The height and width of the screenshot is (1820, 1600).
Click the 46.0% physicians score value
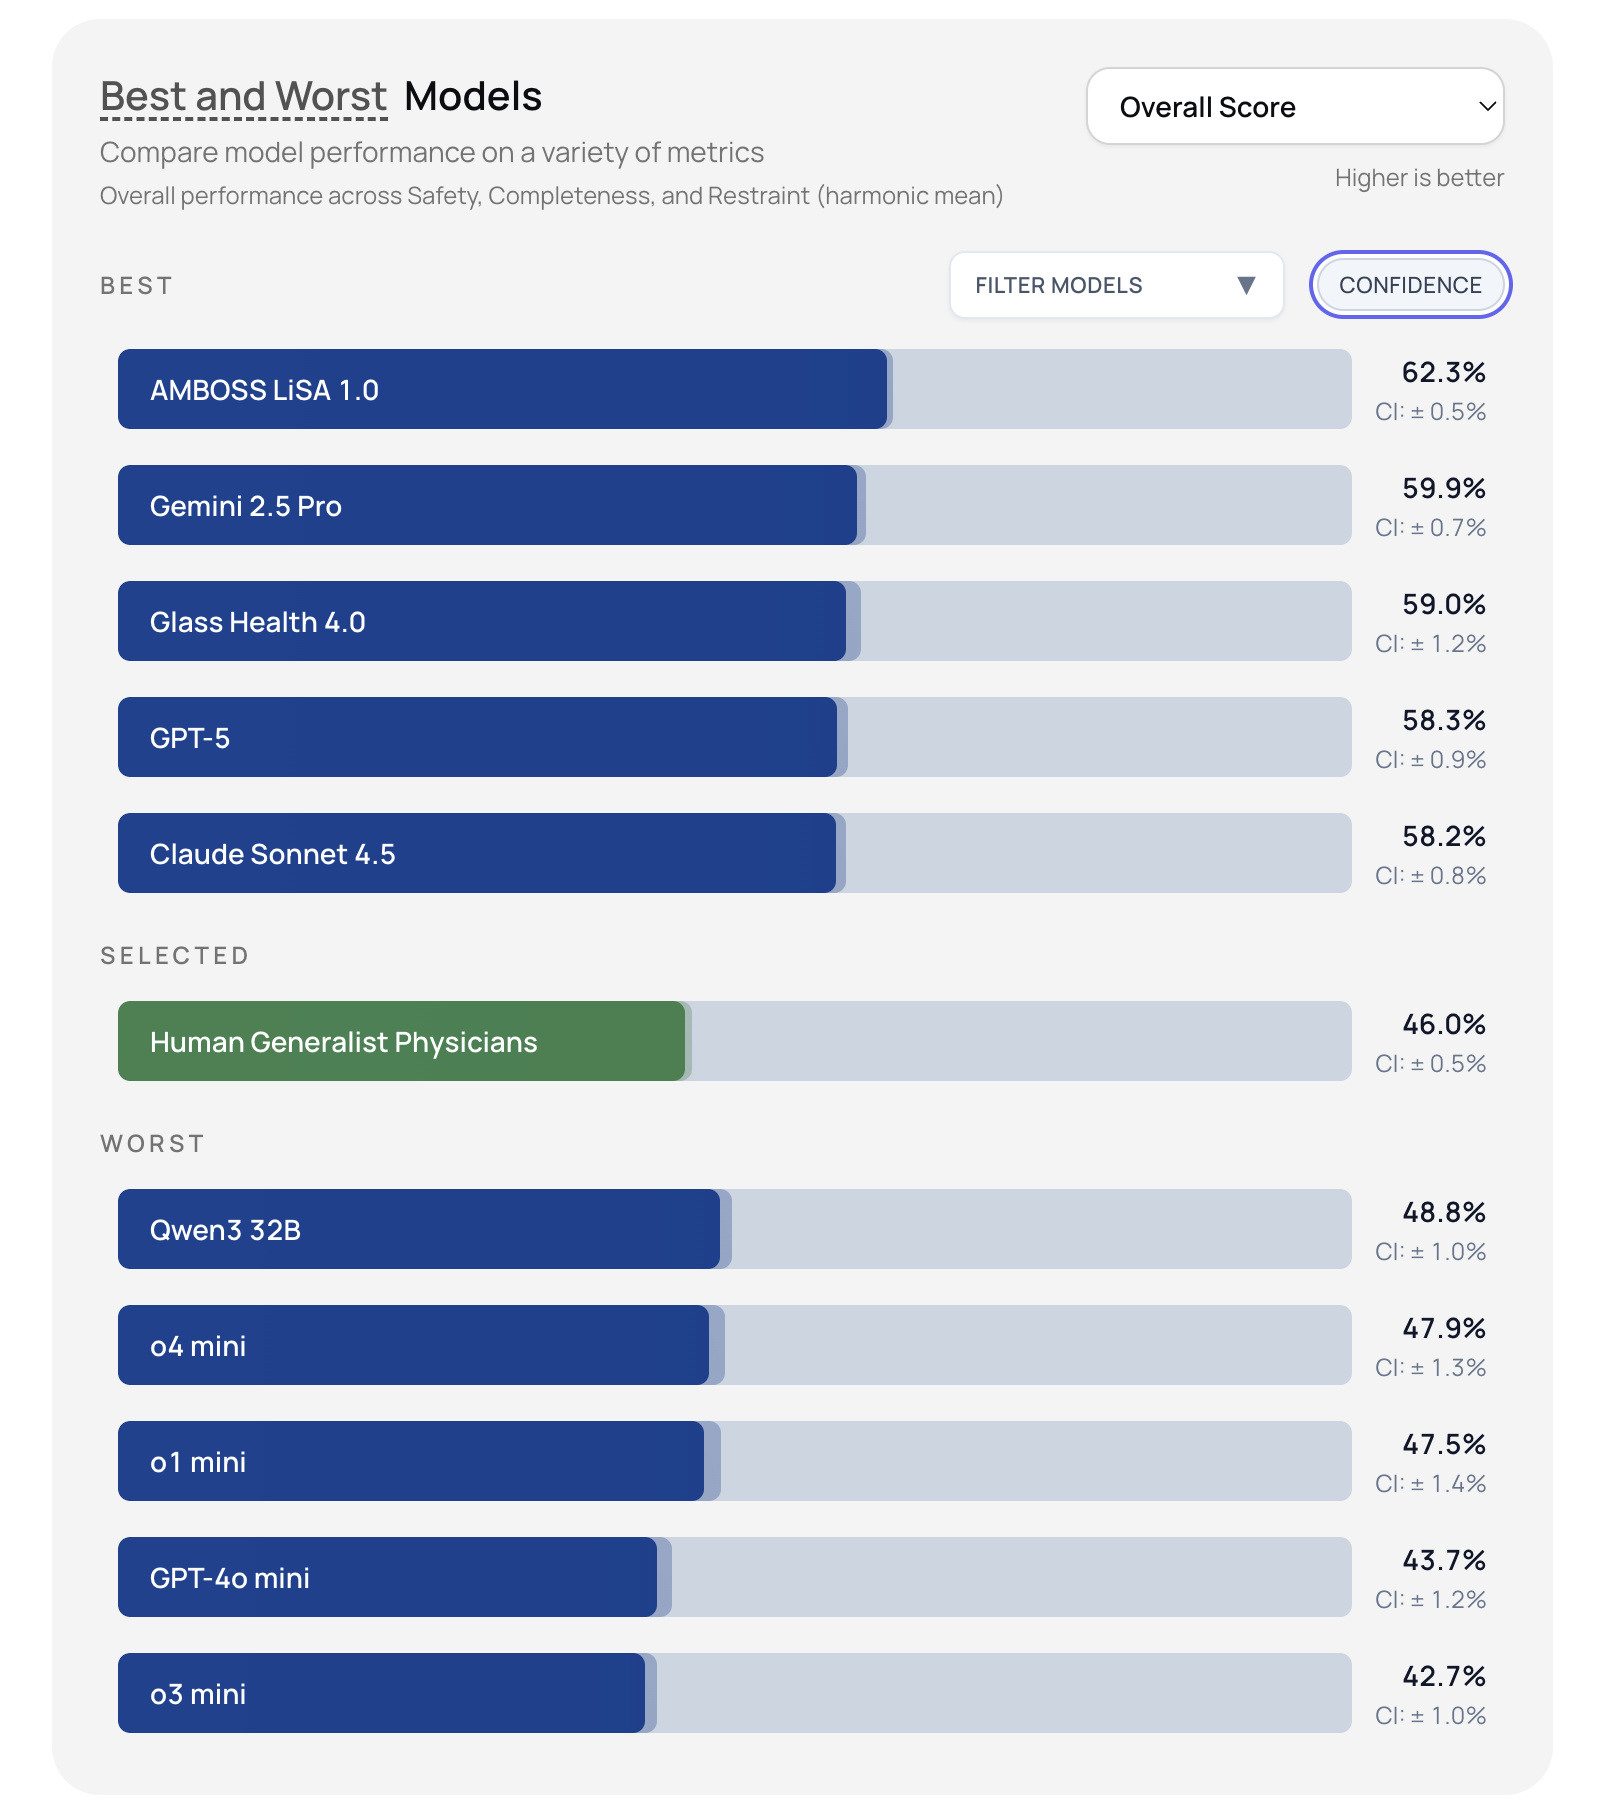click(1443, 1025)
